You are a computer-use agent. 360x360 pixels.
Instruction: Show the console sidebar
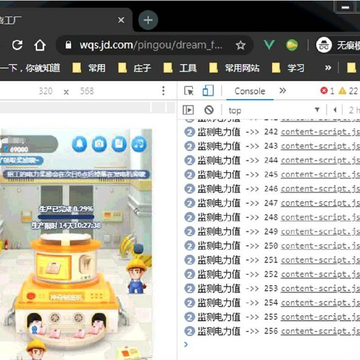click(188, 110)
